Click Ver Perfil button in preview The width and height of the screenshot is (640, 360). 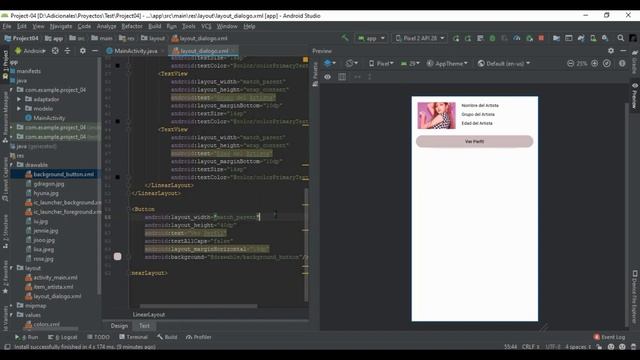(474, 141)
